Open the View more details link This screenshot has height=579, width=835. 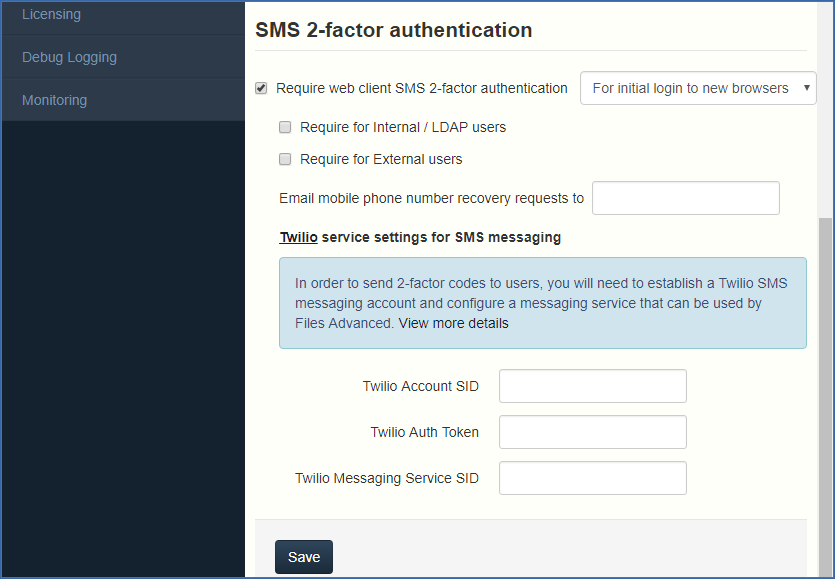tap(454, 323)
